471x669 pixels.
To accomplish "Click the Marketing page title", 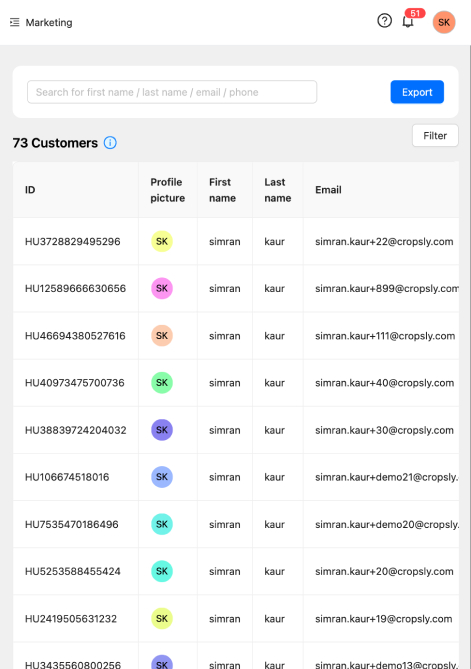I will [49, 23].
